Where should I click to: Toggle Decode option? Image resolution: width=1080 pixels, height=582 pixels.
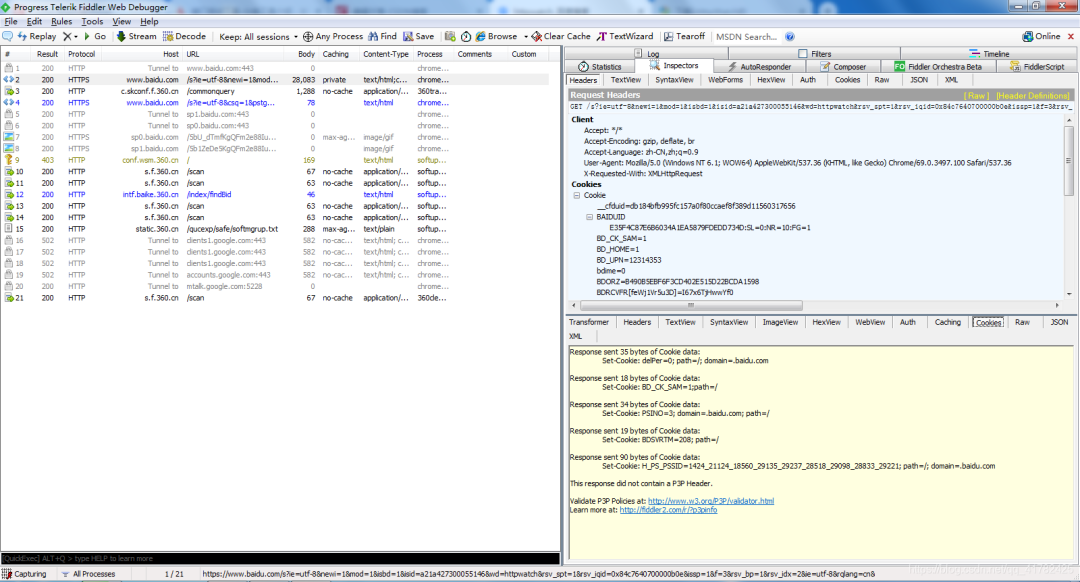click(184, 37)
